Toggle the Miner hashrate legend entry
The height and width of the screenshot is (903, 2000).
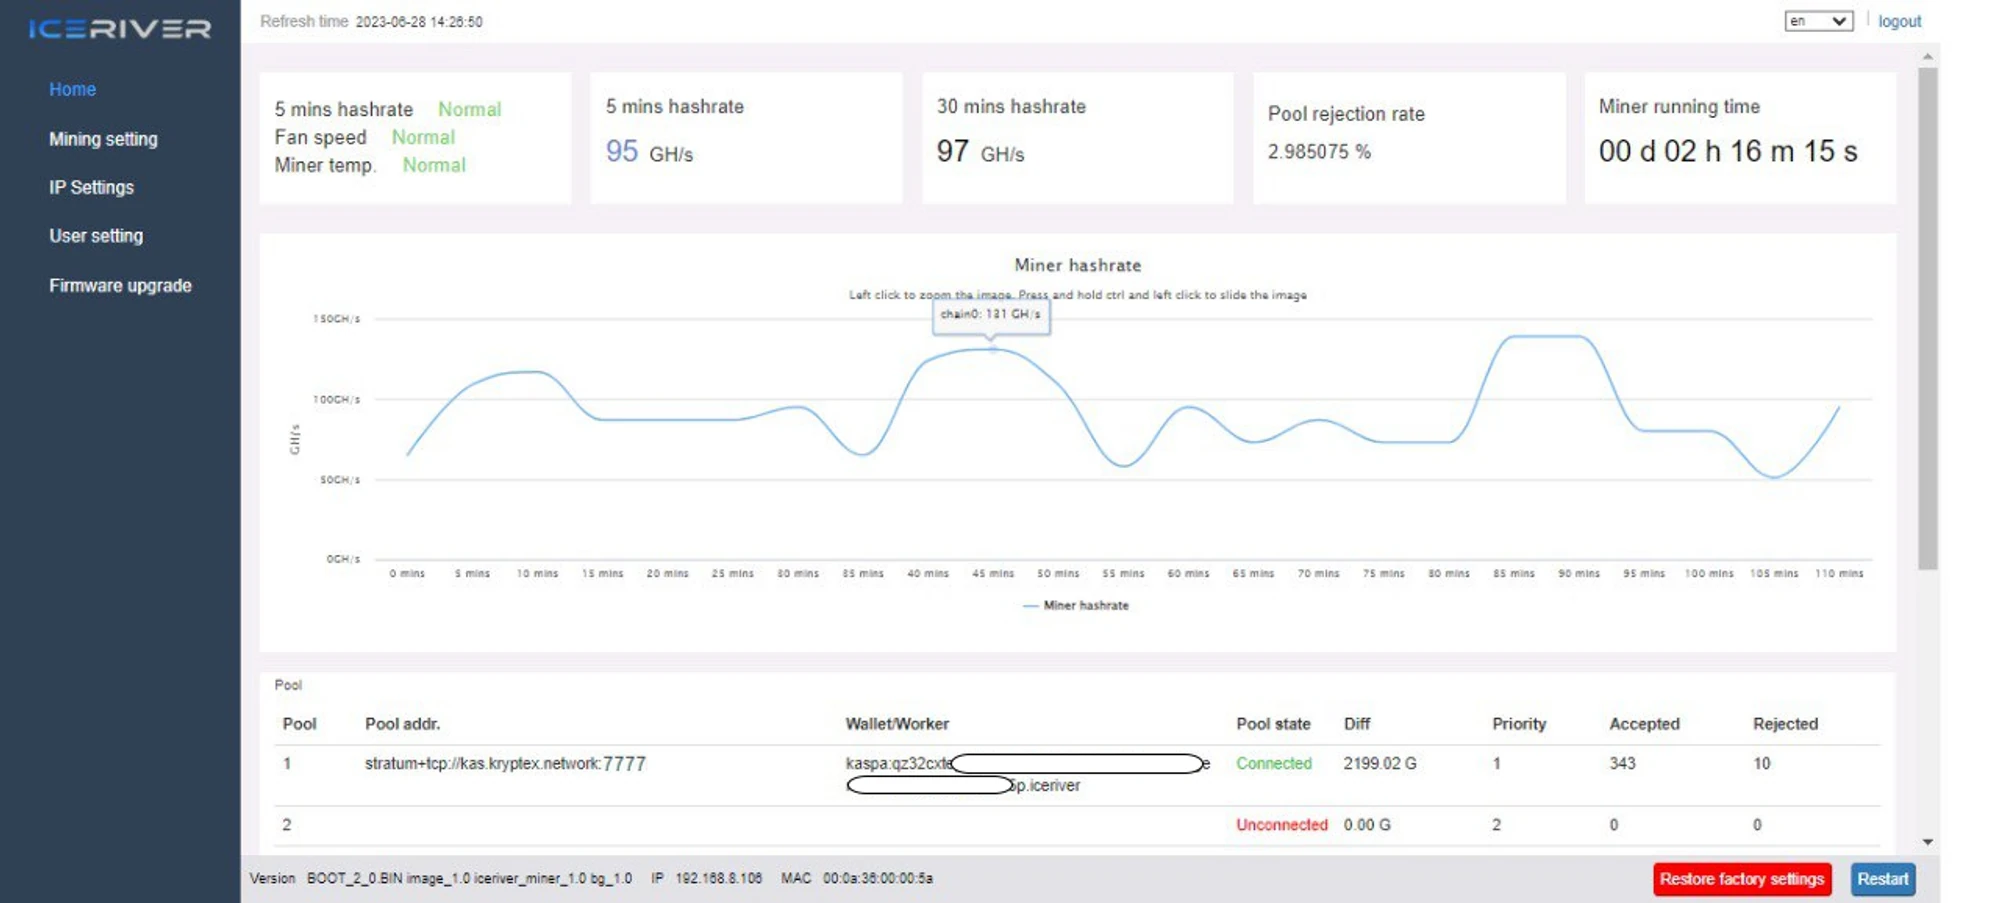[1076, 605]
